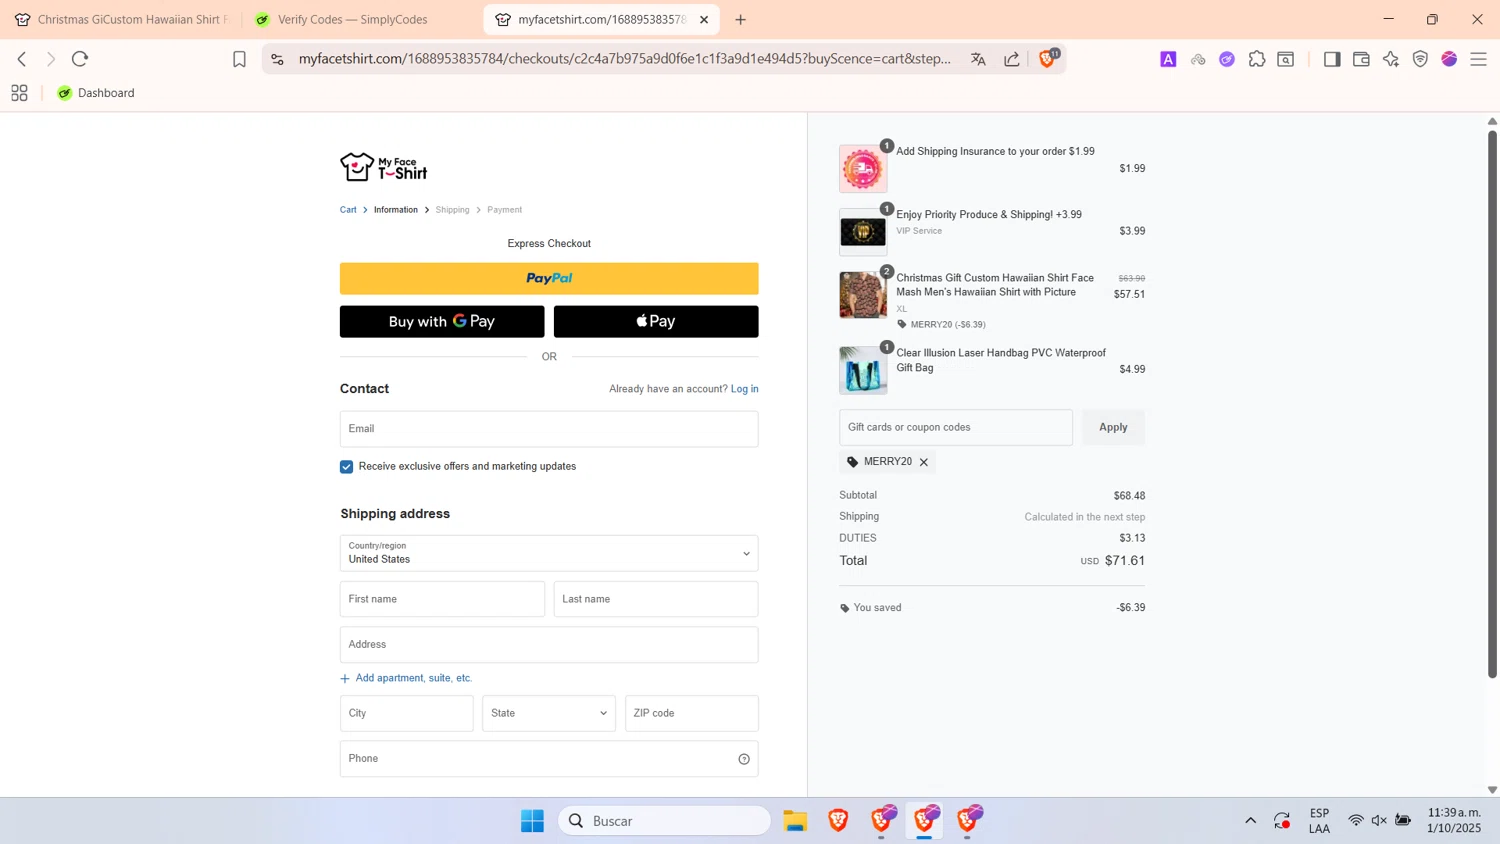Close the myfacetshirt.com tab

(704, 20)
